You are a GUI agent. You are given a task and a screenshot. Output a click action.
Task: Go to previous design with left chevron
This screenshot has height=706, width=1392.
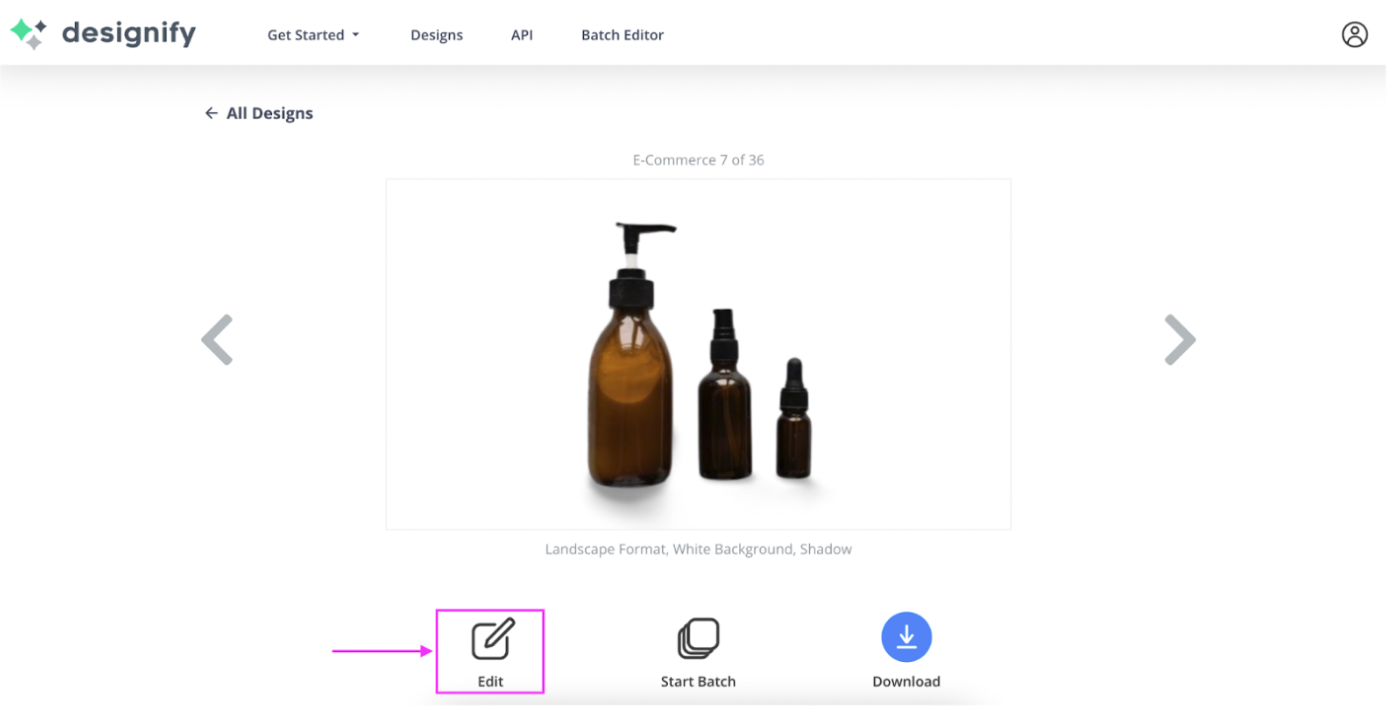(x=217, y=340)
